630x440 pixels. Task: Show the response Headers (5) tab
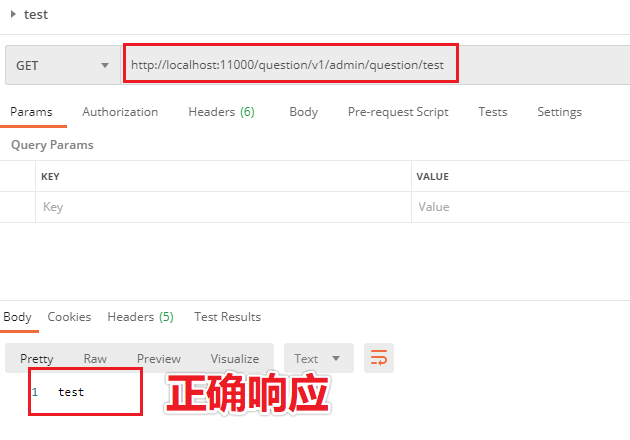[x=140, y=317]
